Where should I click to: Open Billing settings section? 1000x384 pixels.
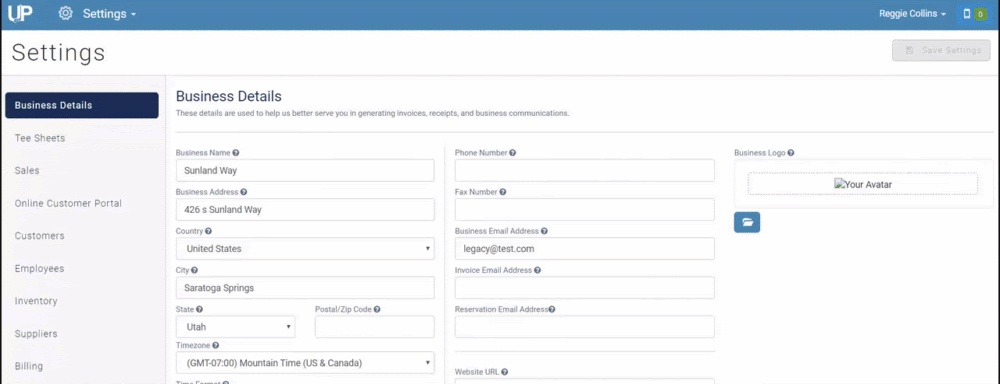(x=29, y=366)
